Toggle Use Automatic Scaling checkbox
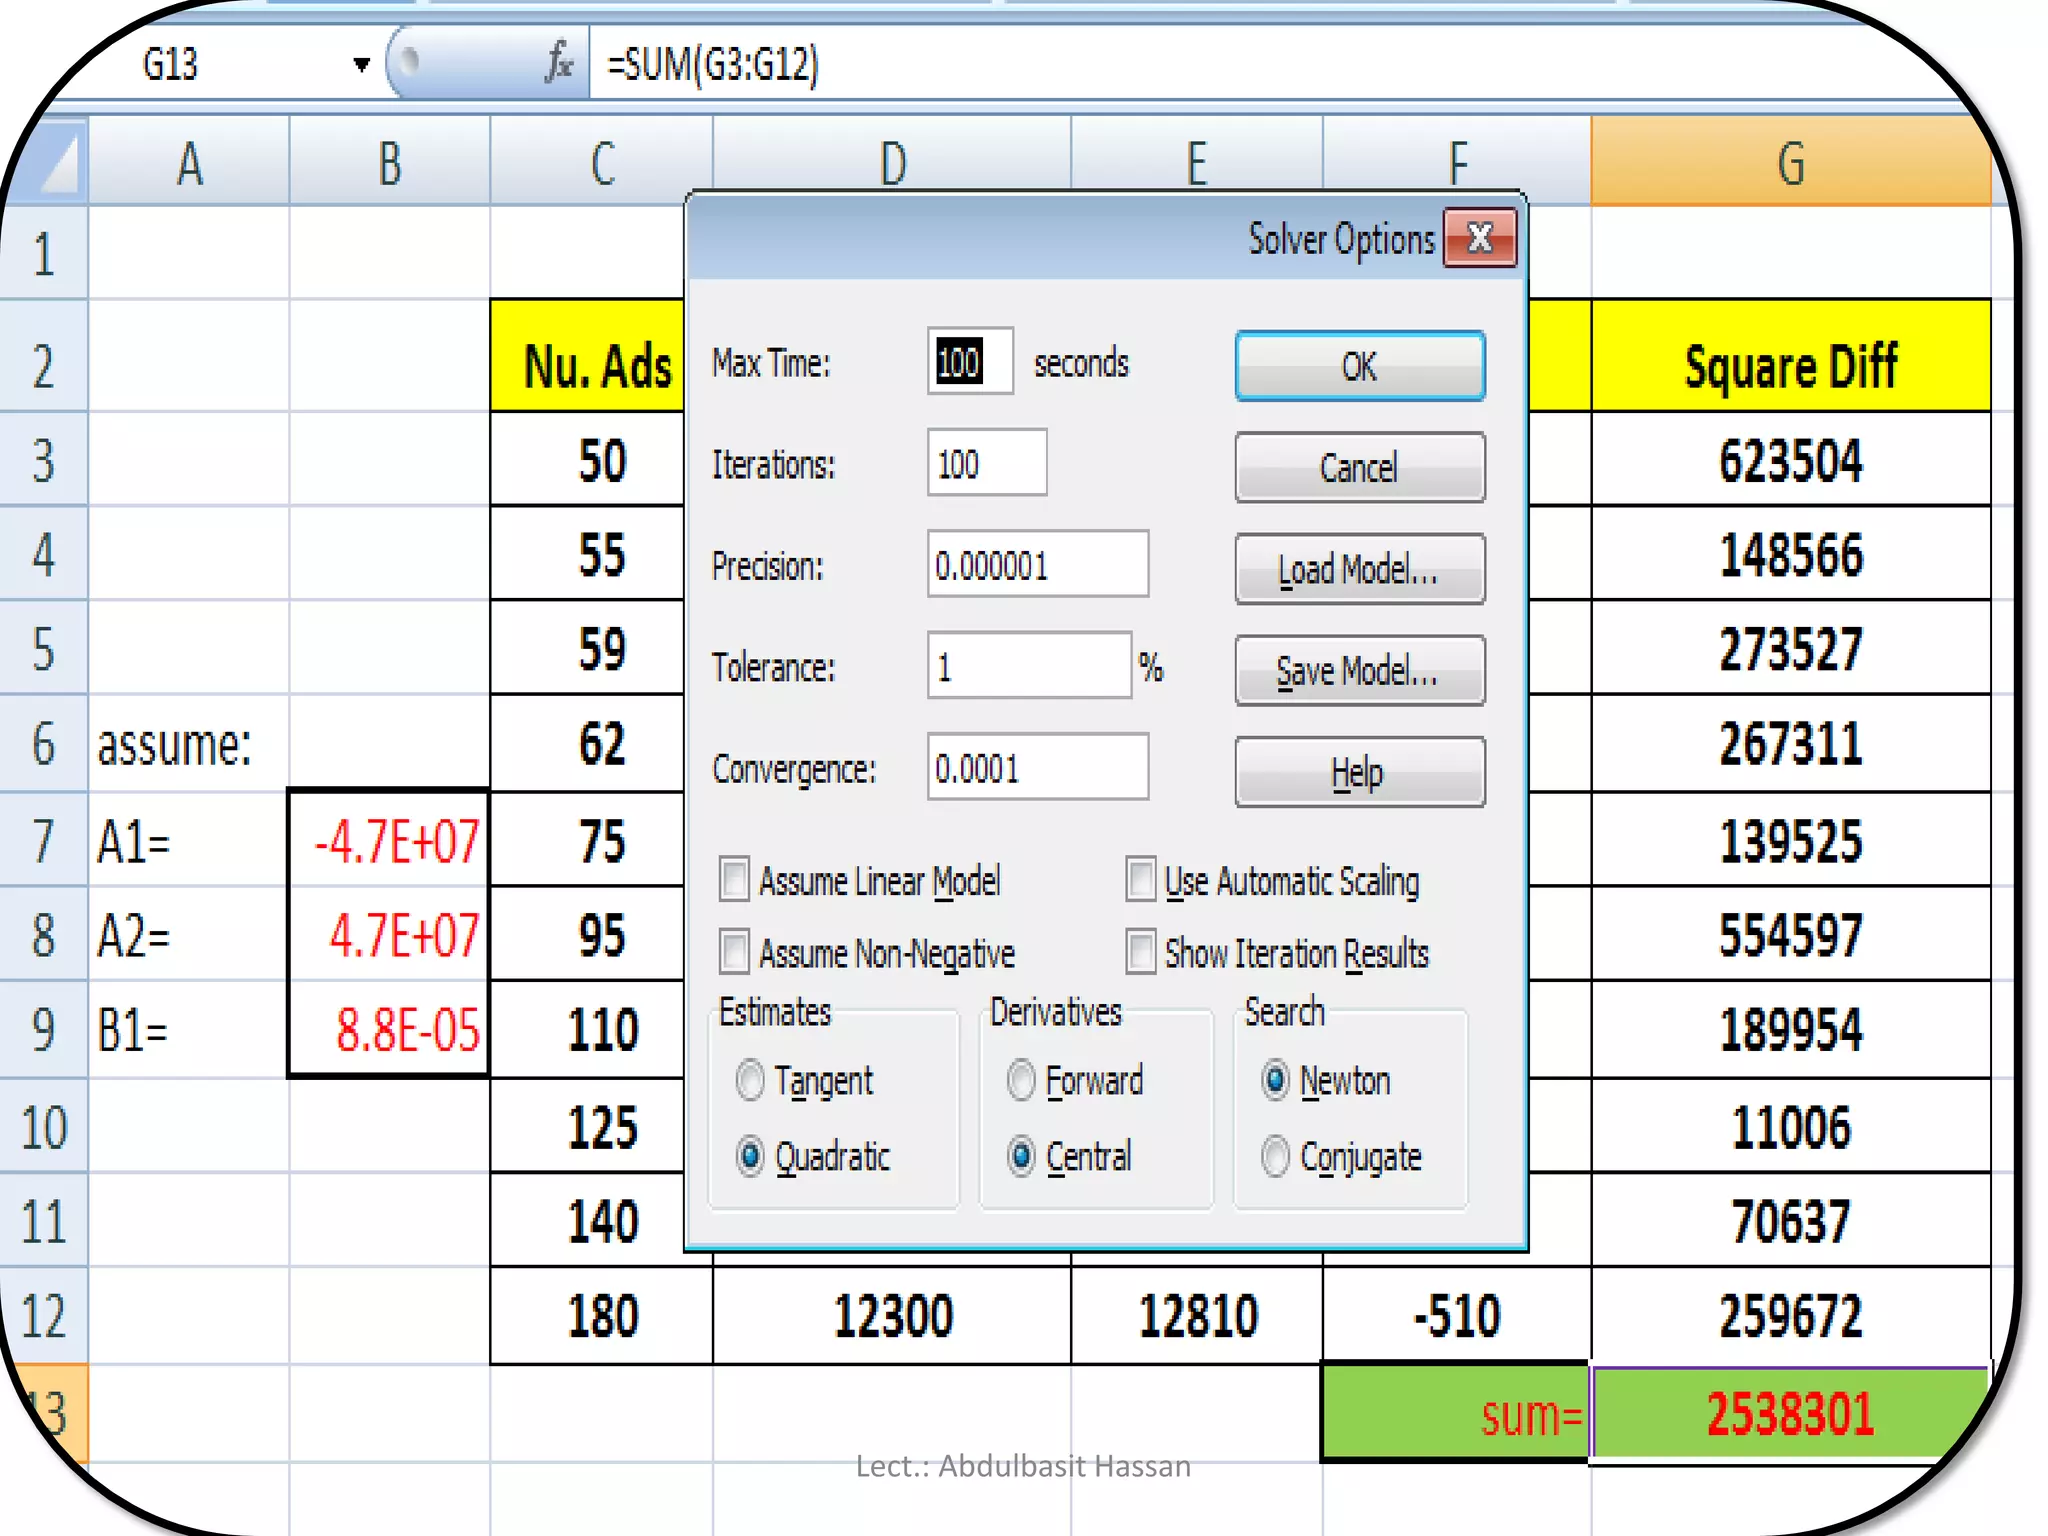Image resolution: width=2048 pixels, height=1536 pixels. tap(1141, 880)
